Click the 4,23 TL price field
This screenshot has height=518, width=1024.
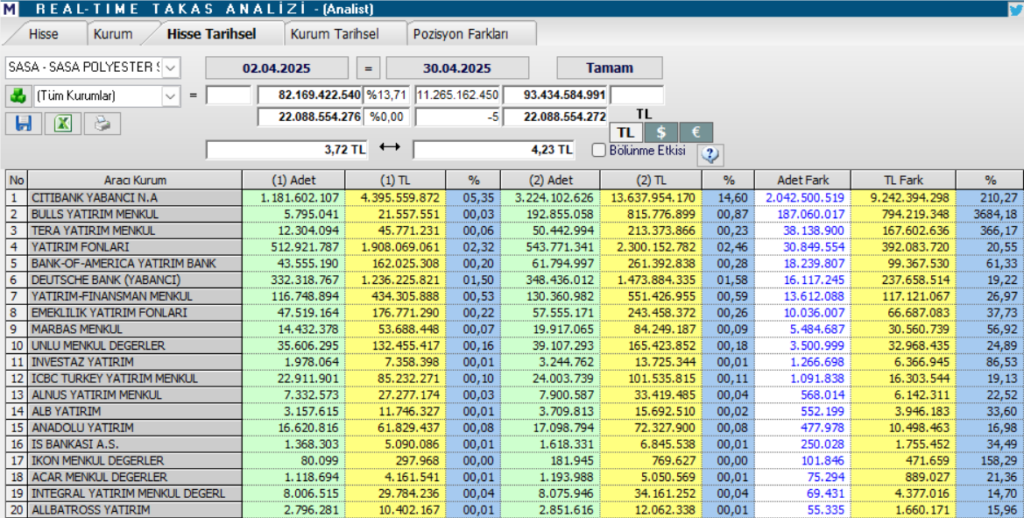(x=494, y=150)
